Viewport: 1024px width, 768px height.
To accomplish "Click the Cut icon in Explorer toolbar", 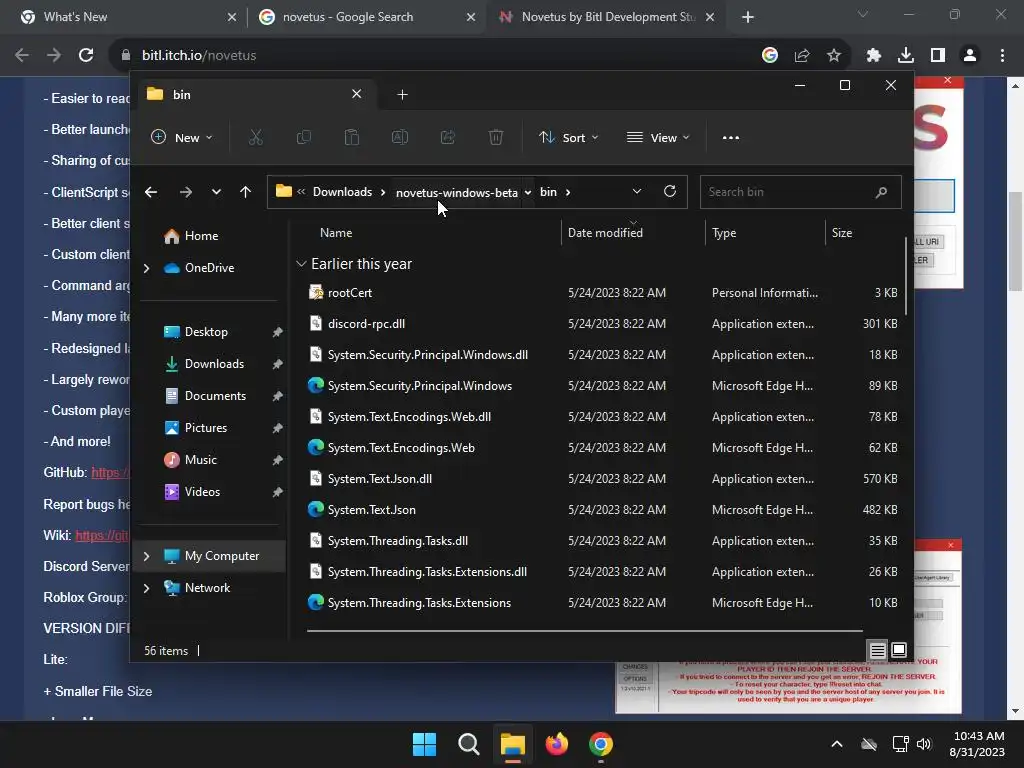I will (x=255, y=137).
